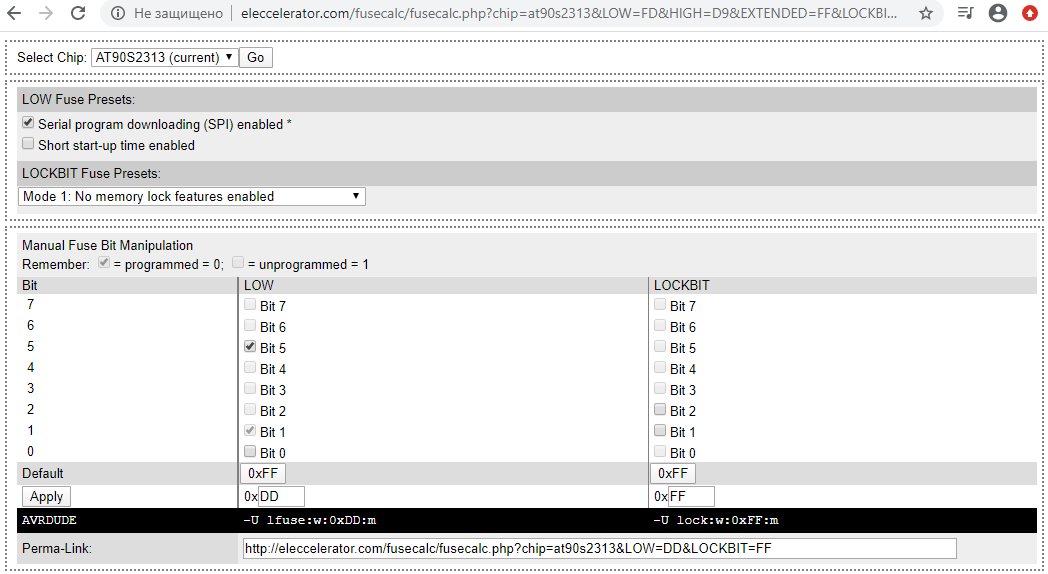The height and width of the screenshot is (574, 1048).
Task: Select the AVRDUDE lfuse command text
Action: coord(309,520)
